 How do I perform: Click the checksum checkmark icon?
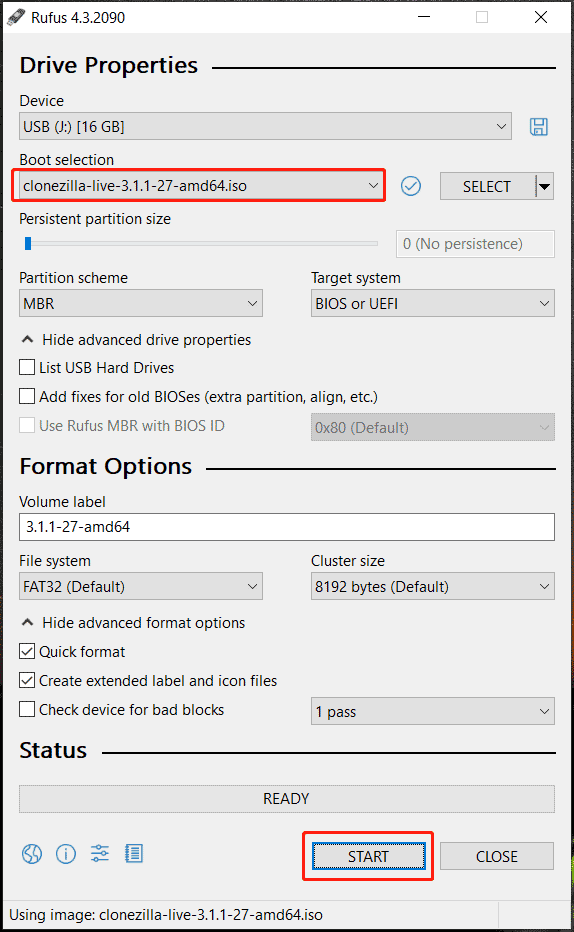coord(411,186)
